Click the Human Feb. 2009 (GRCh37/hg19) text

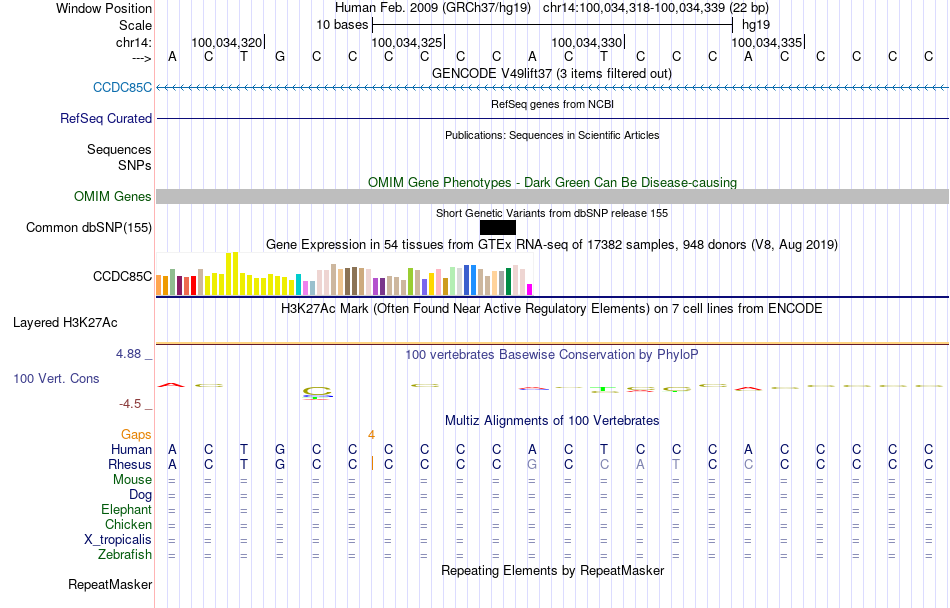pyautogui.click(x=433, y=8)
